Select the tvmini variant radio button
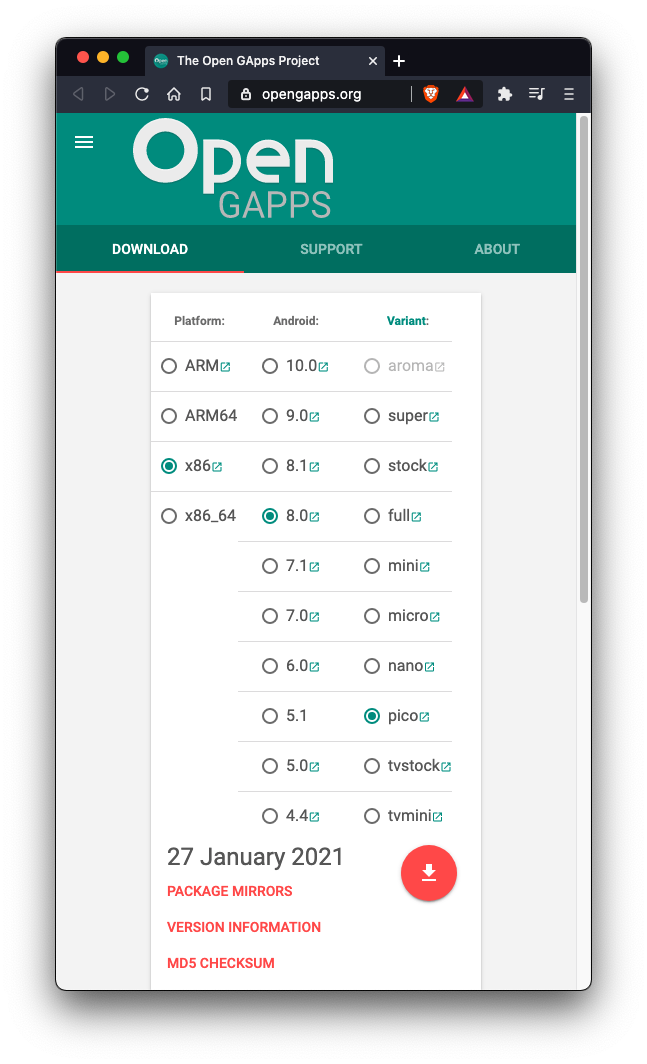647x1064 pixels. [372, 816]
